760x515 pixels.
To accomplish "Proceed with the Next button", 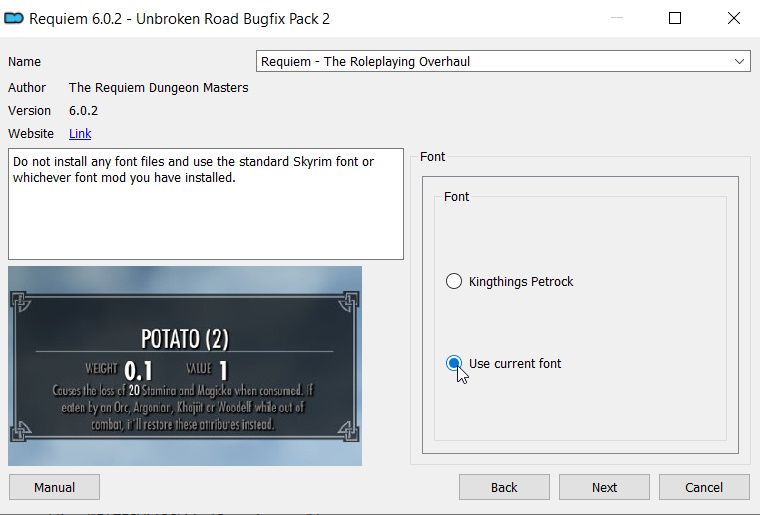I will (604, 487).
